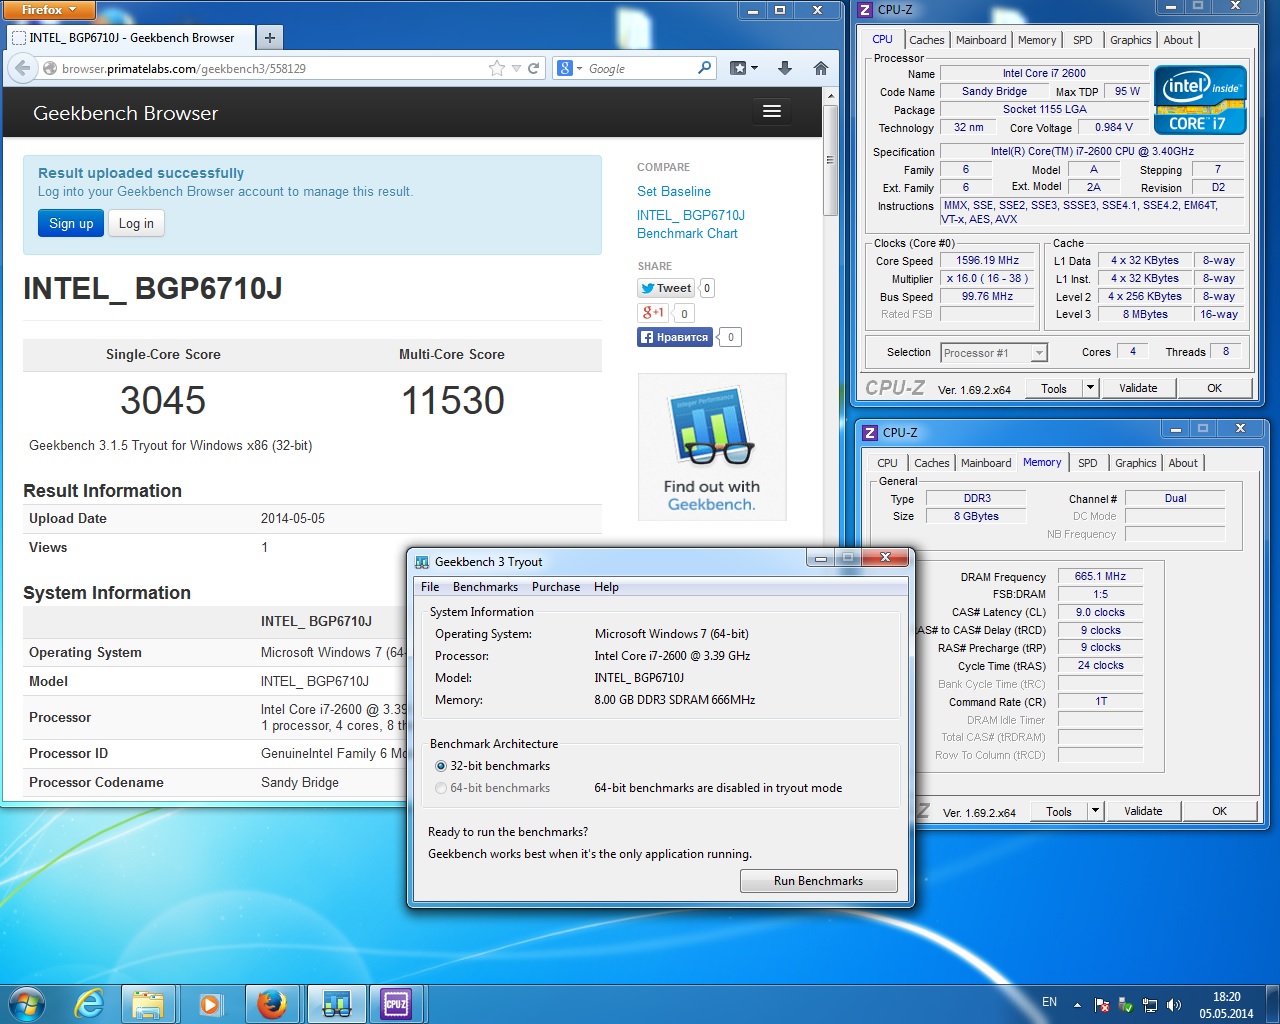Open the CPU tab in CPU-Z Memory window
The image size is (1280, 1024).
click(x=887, y=463)
